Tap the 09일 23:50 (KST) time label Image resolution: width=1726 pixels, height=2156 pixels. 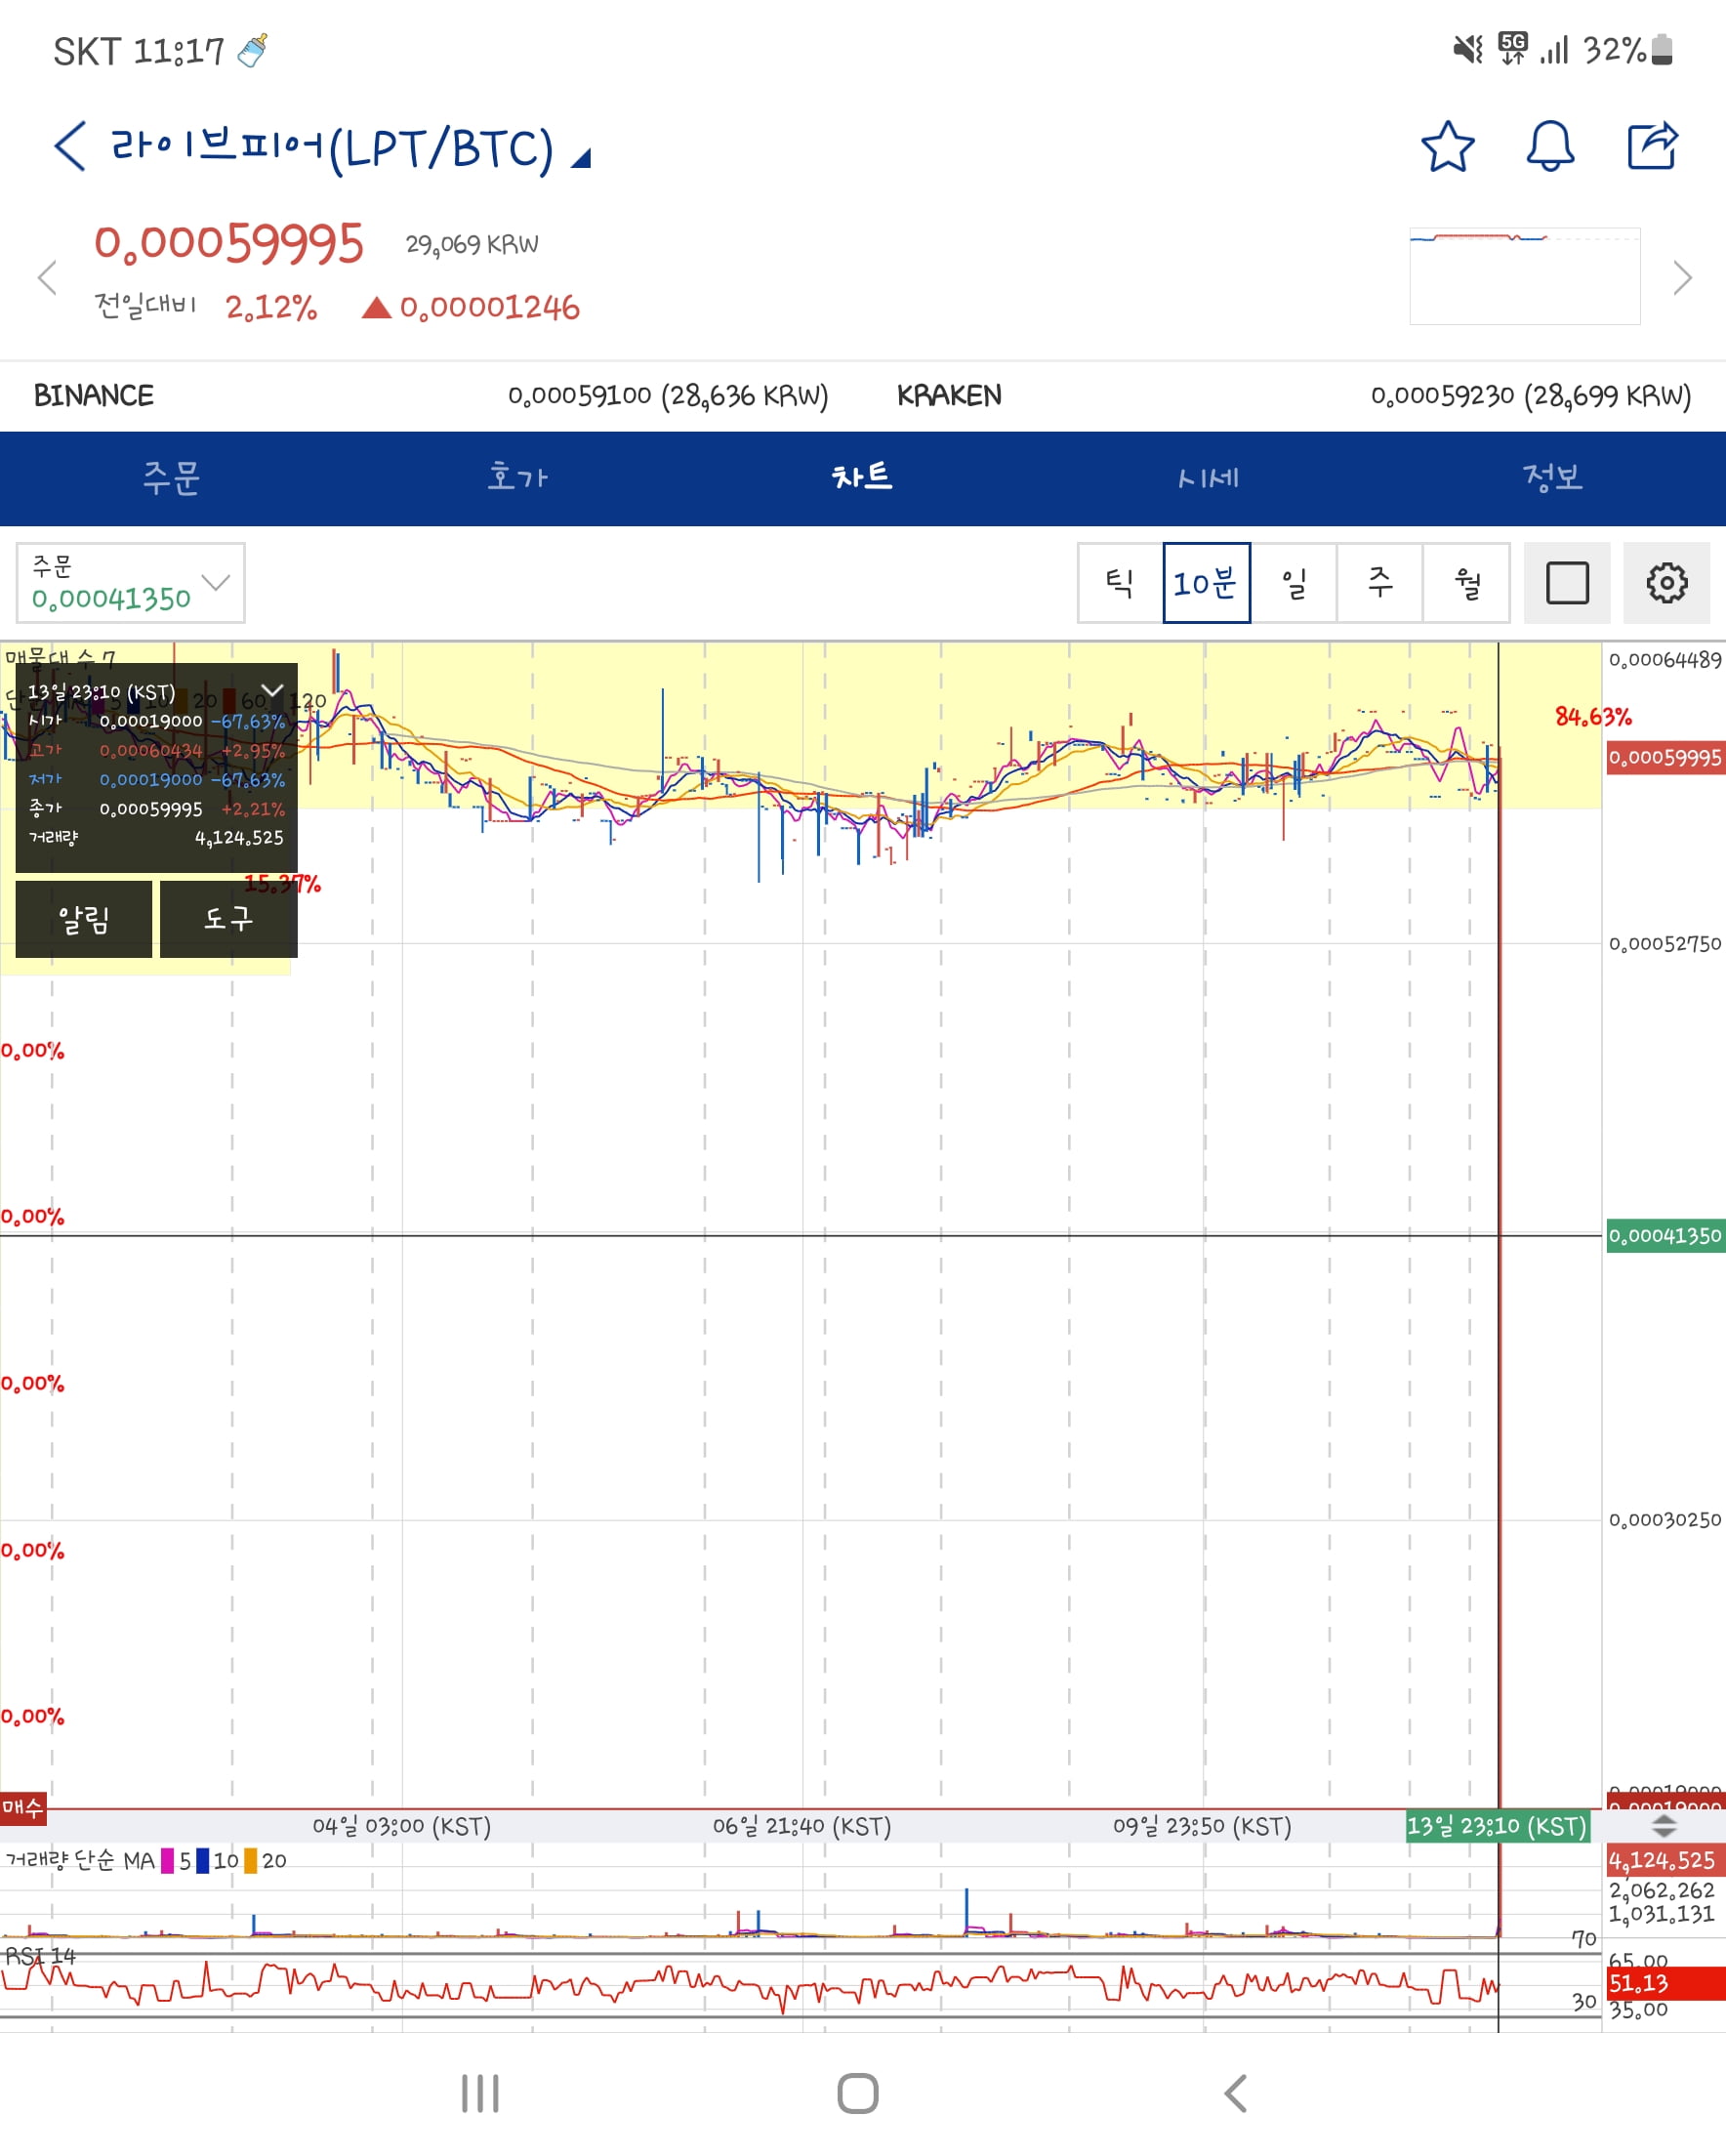(x=1203, y=1827)
